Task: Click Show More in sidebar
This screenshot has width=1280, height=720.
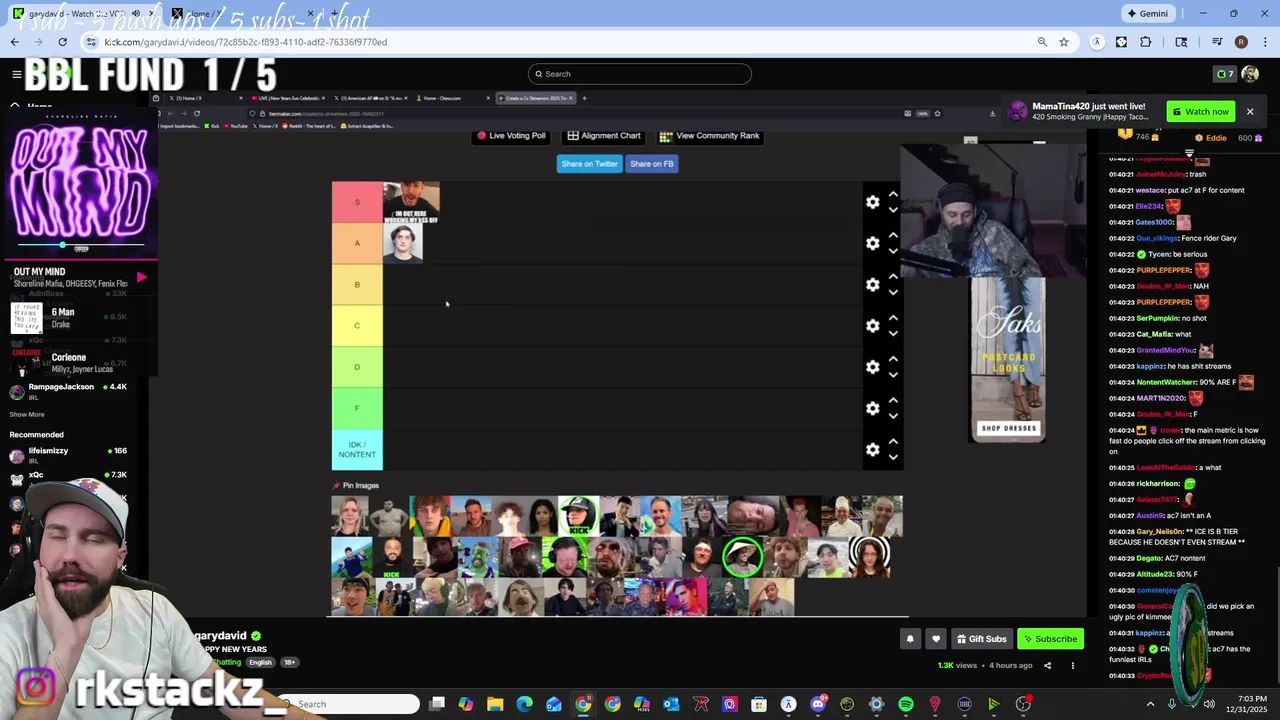Action: (27, 414)
